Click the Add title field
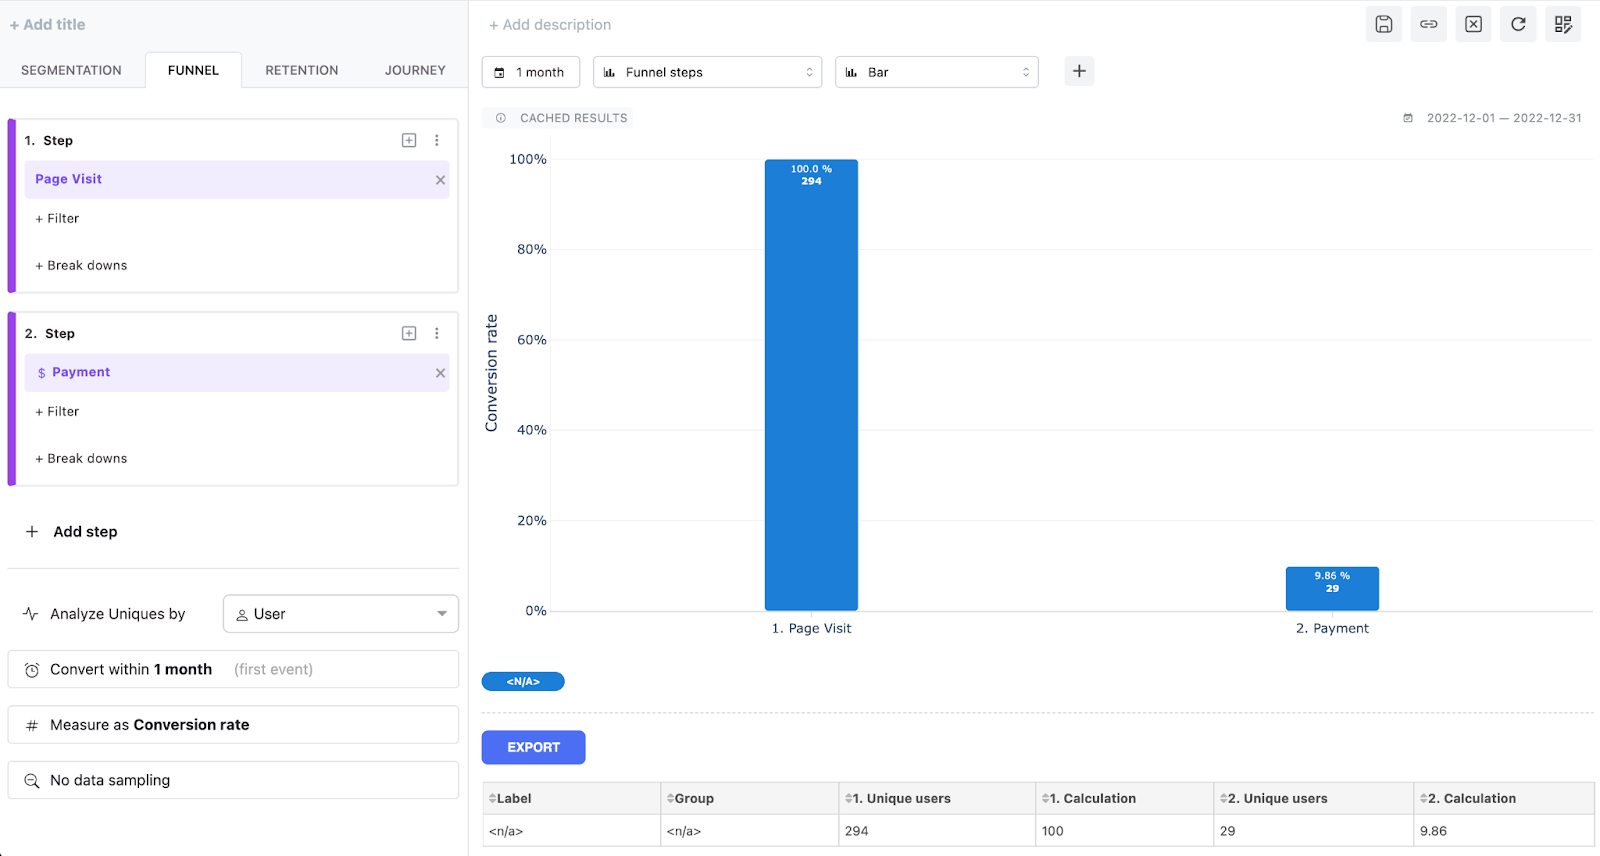Screen dimensions: 1600x856 (x=48, y=25)
